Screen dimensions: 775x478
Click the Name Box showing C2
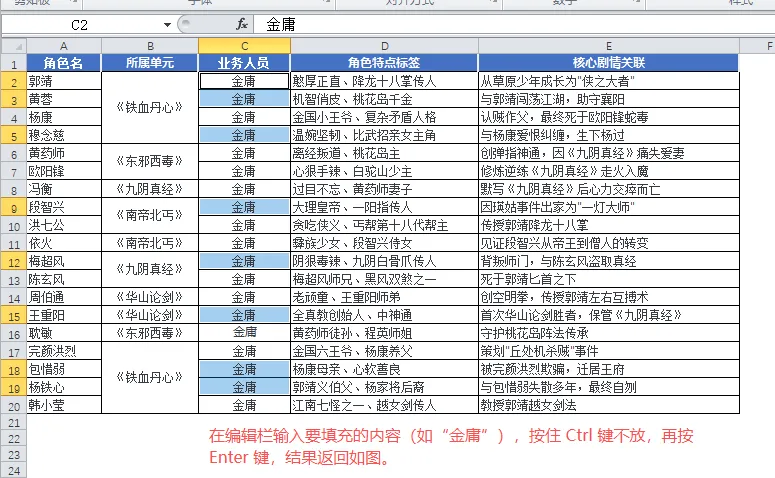[x=80, y=25]
